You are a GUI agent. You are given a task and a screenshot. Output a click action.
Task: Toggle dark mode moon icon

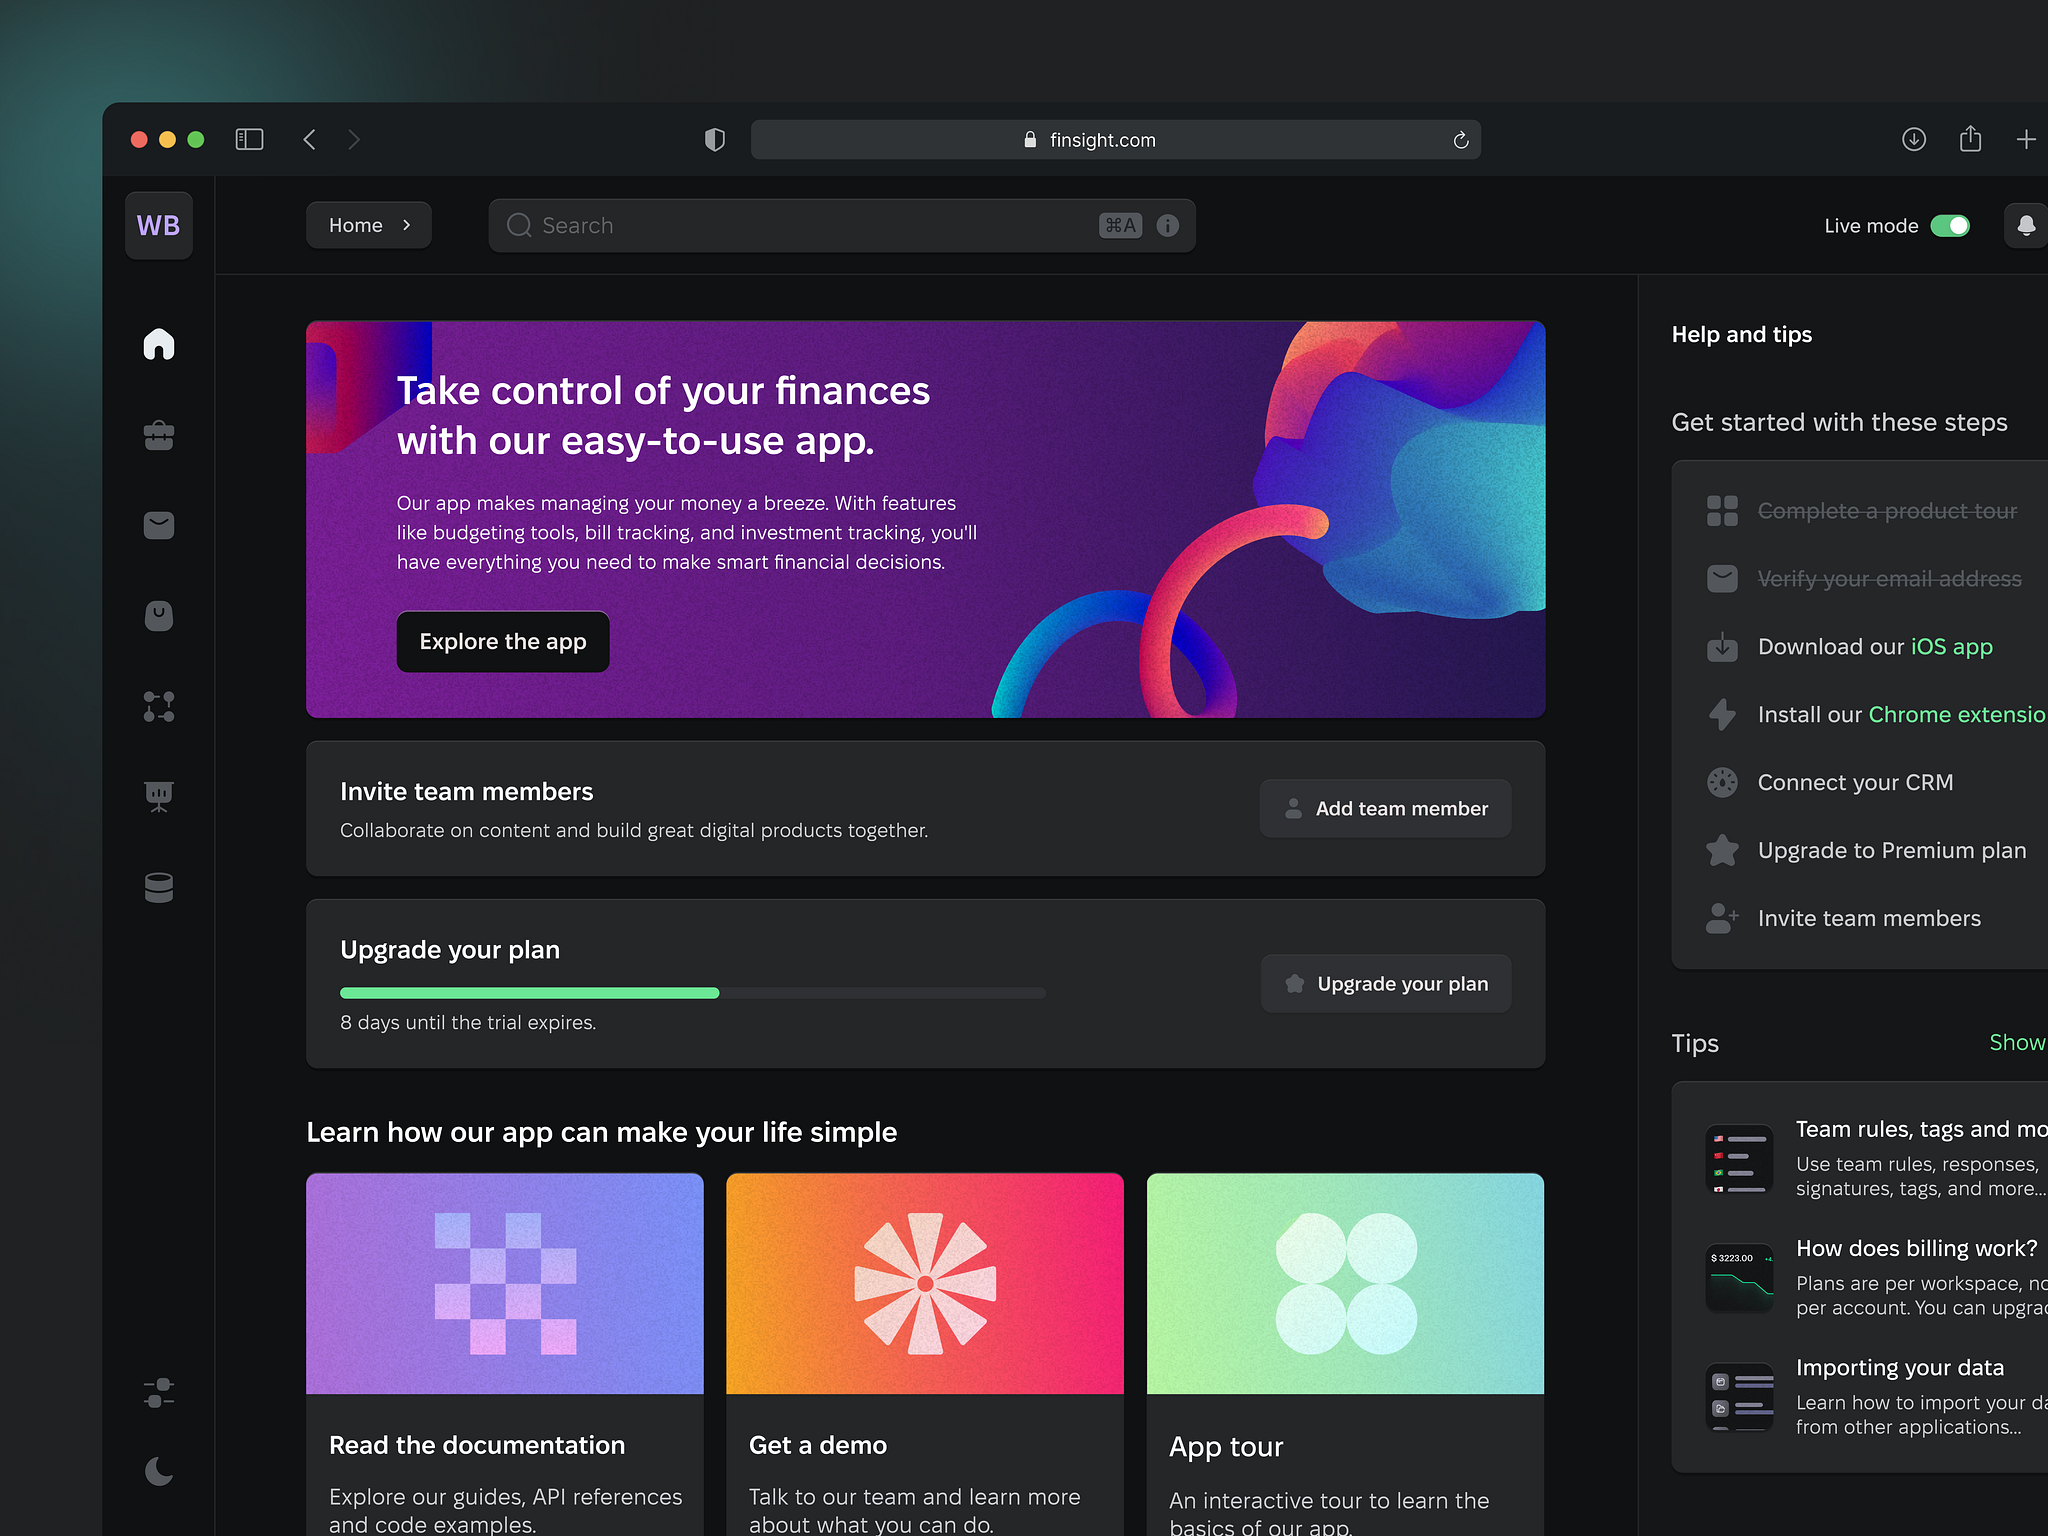(159, 1471)
